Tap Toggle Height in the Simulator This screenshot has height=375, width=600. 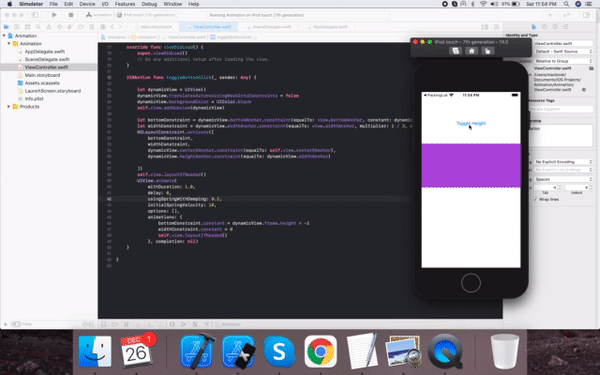point(471,123)
